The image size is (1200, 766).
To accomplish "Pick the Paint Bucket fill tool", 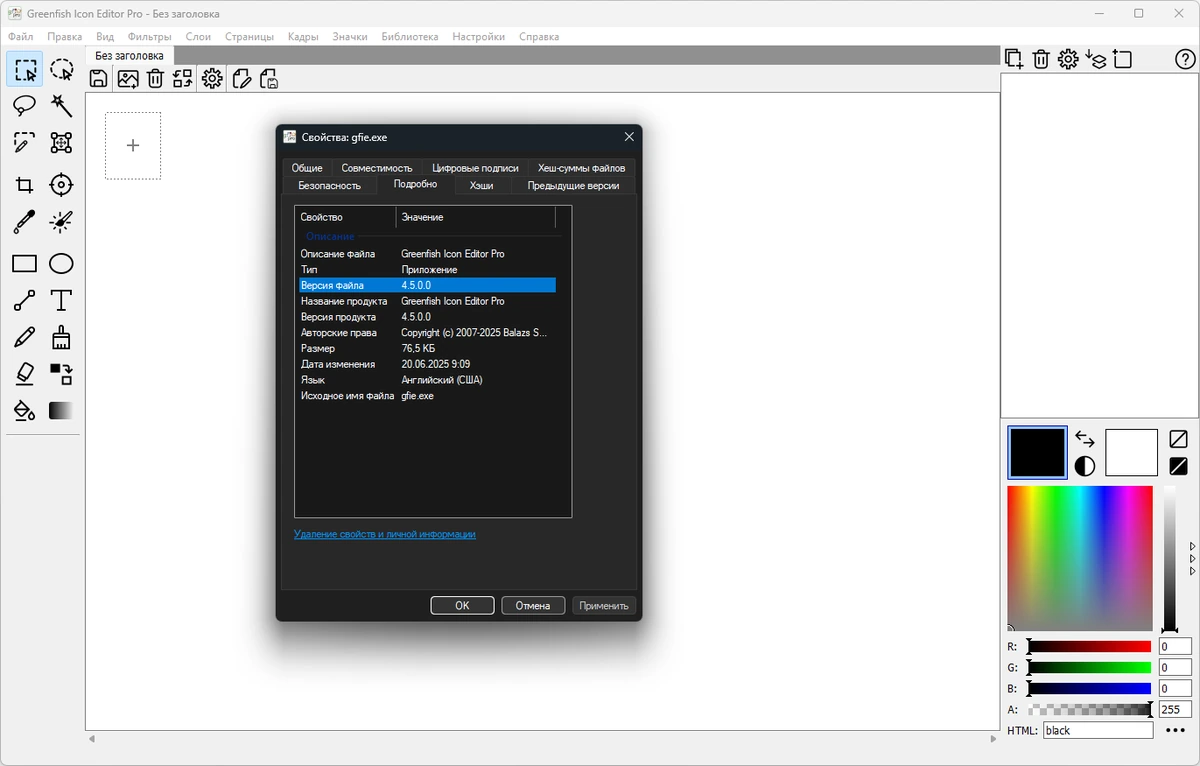I will point(25,411).
